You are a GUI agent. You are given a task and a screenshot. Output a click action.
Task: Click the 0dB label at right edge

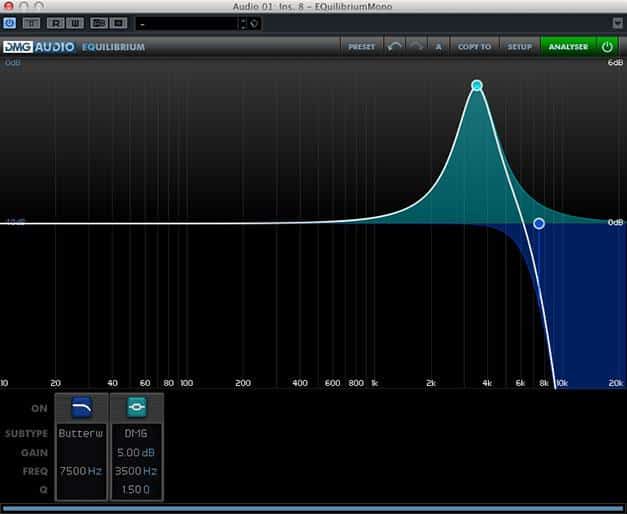(615, 222)
